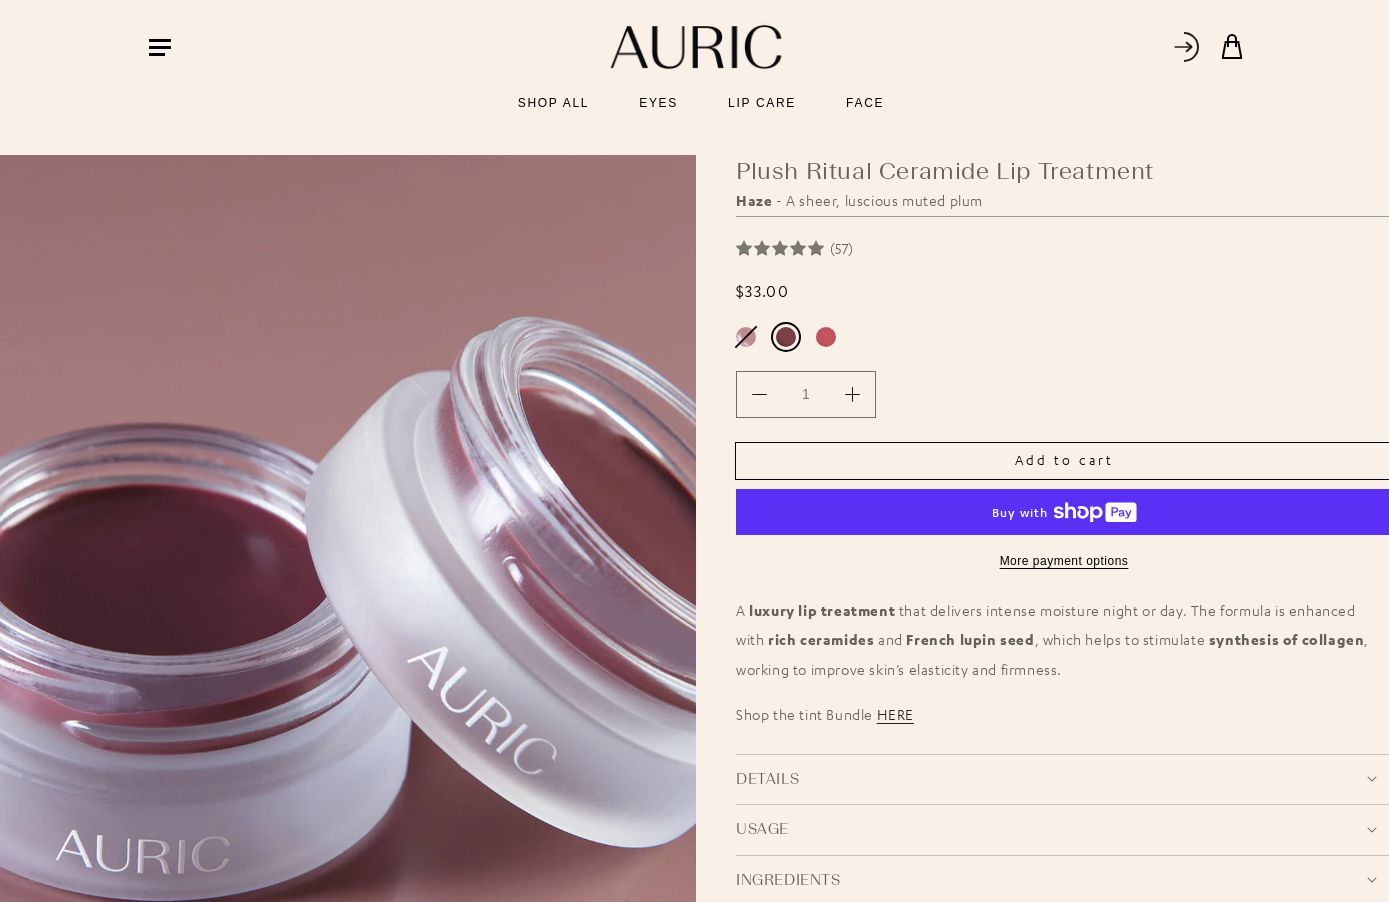1389x902 pixels.
Task: Buy with Shop Pay button
Action: tap(1062, 512)
